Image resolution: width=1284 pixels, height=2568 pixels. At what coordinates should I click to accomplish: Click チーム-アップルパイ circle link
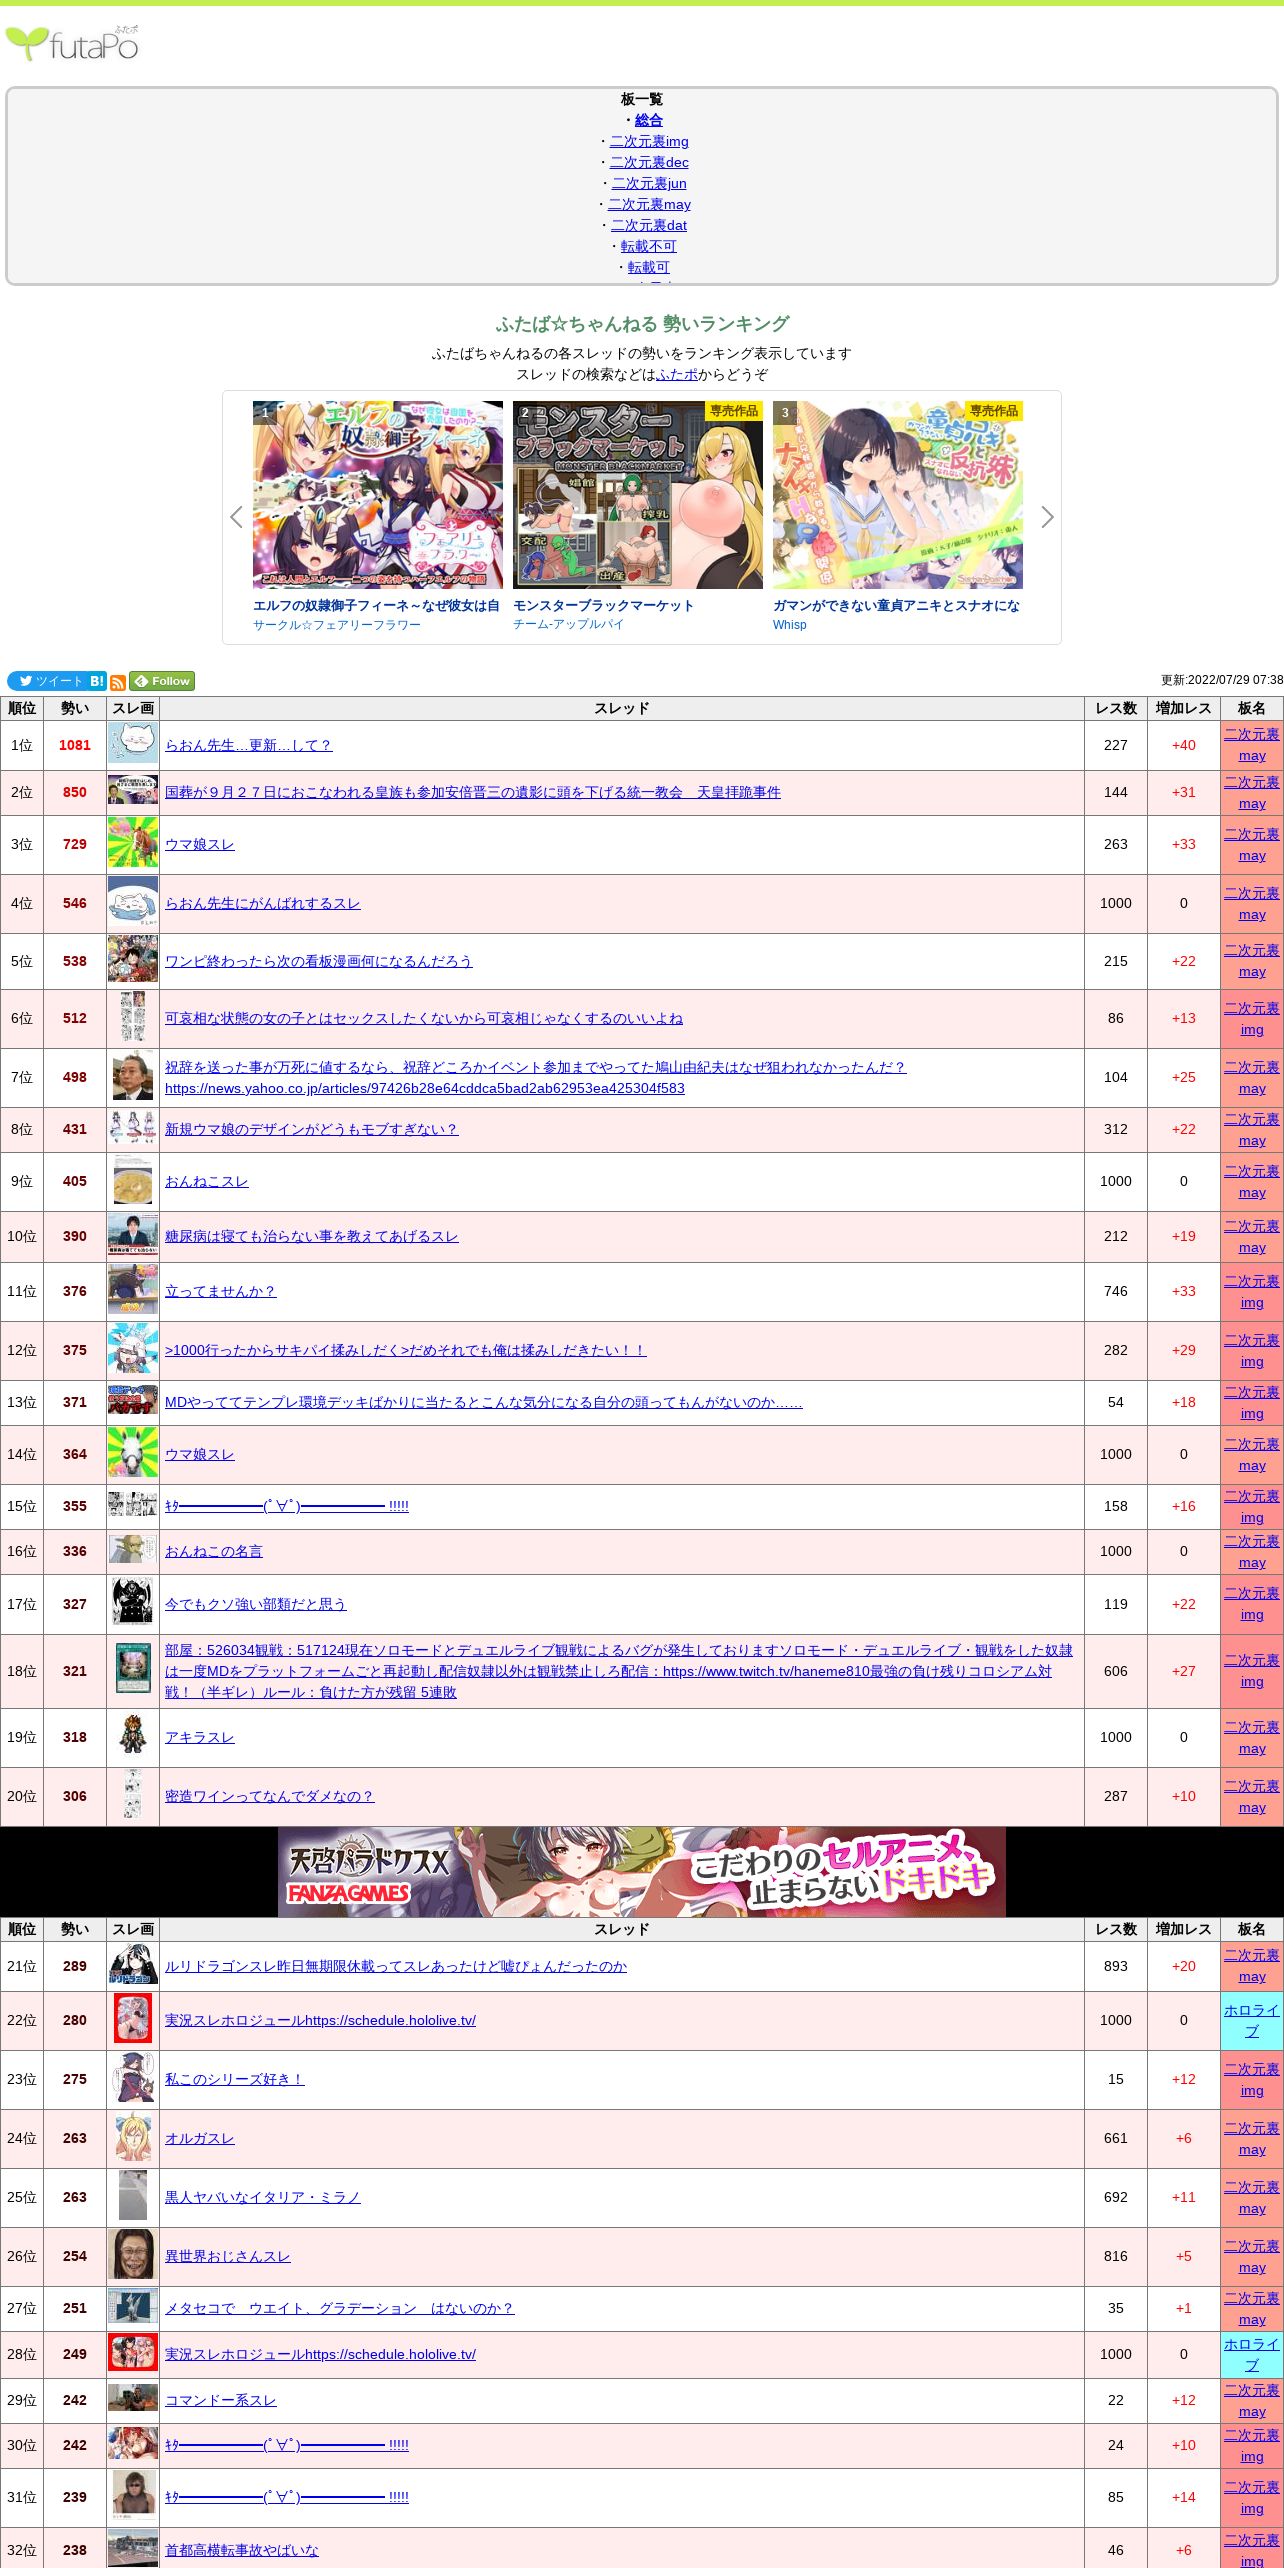tap(568, 624)
